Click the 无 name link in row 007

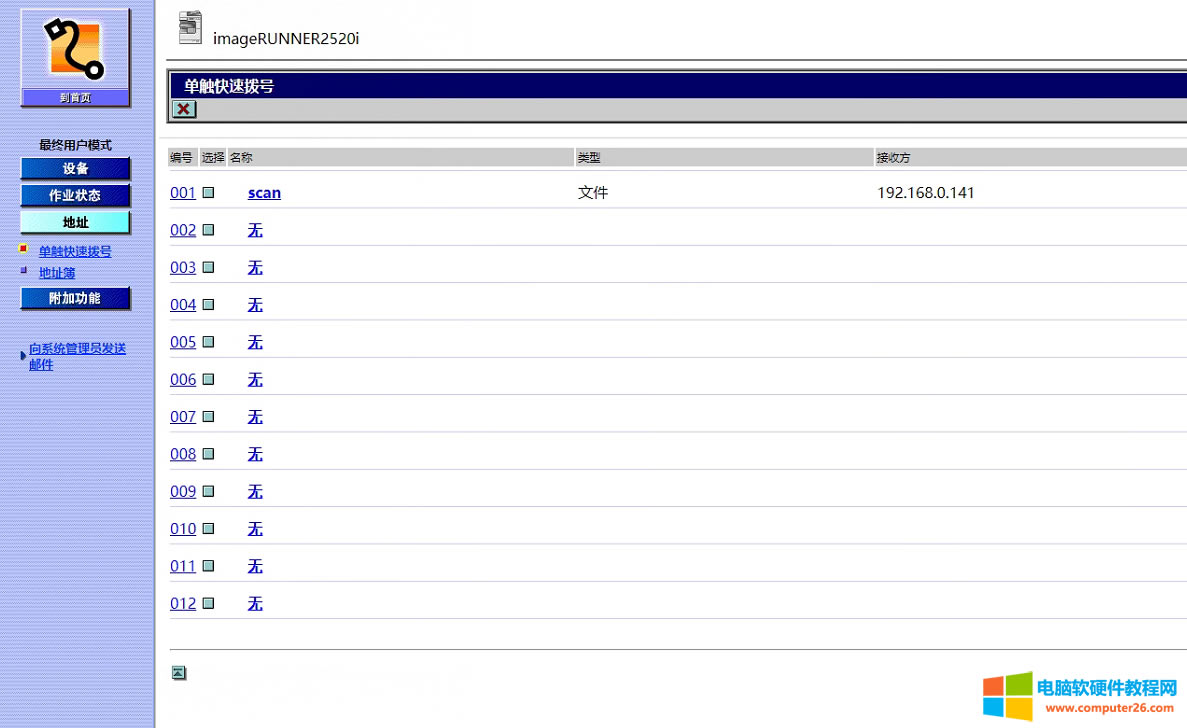tap(255, 417)
